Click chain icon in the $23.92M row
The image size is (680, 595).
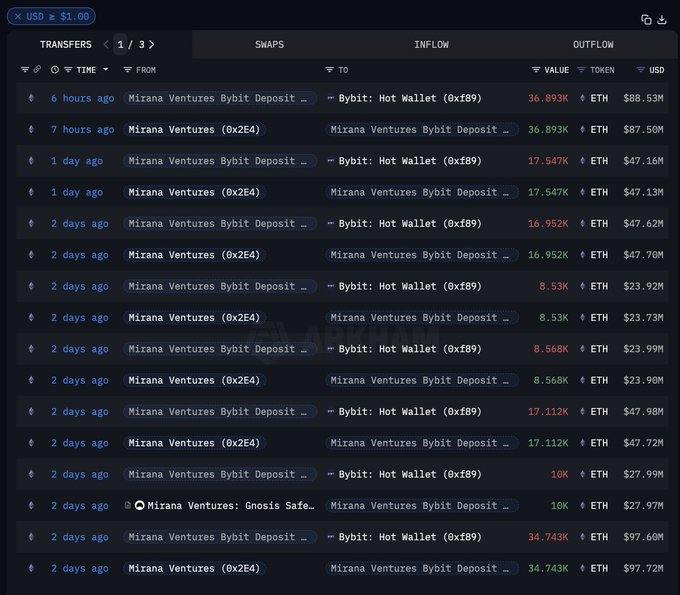31,286
